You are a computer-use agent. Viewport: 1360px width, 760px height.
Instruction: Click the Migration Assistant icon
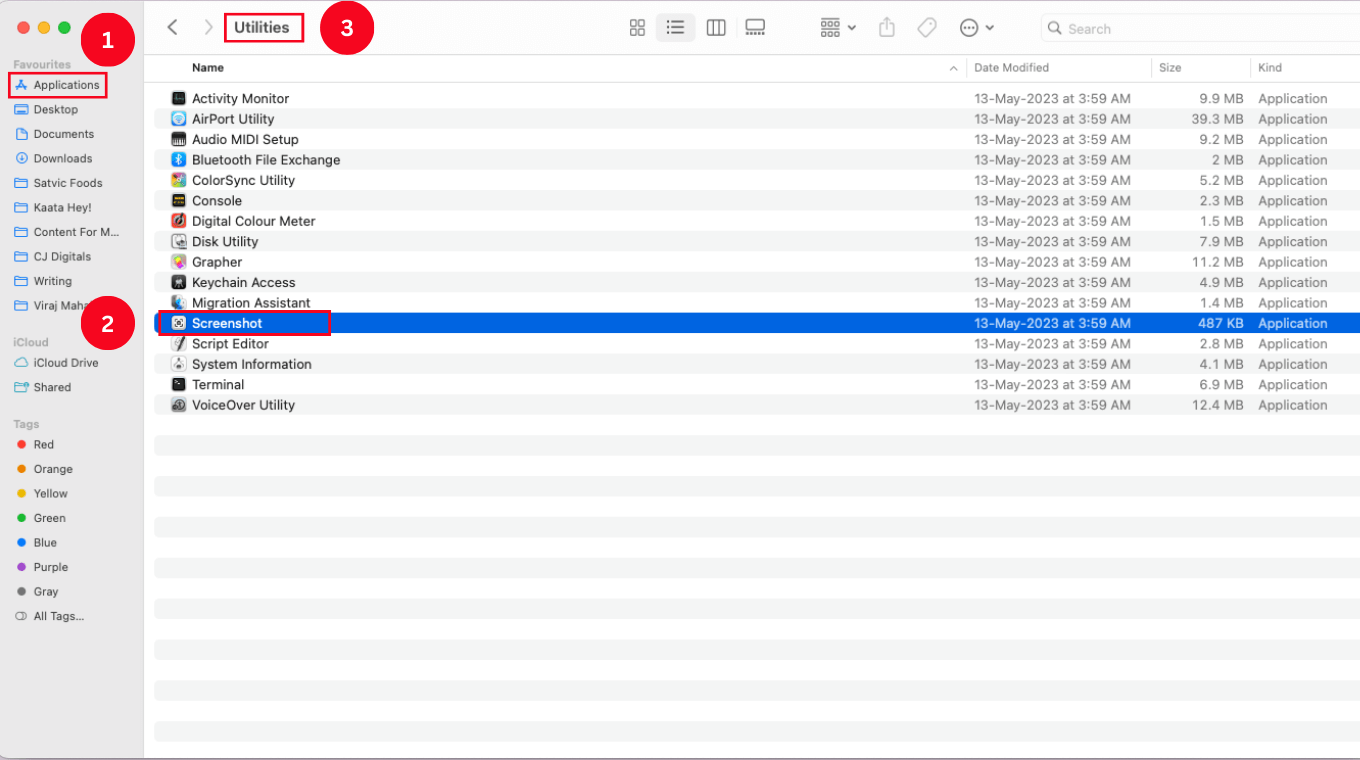coord(179,303)
